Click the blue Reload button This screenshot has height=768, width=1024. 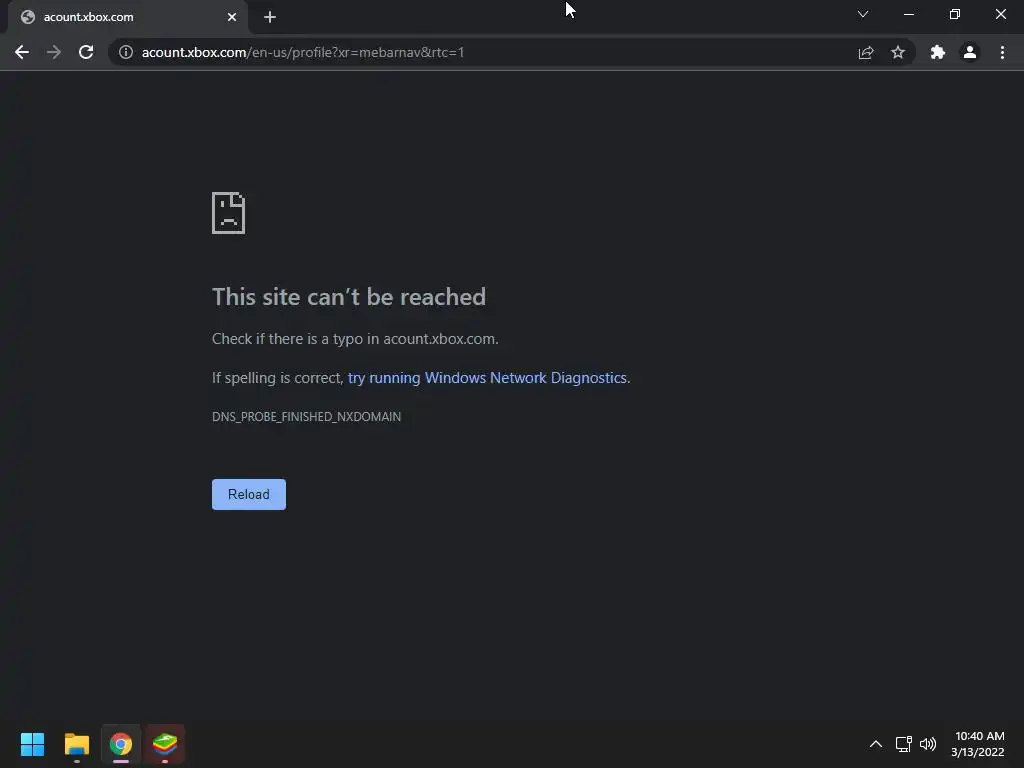249,494
